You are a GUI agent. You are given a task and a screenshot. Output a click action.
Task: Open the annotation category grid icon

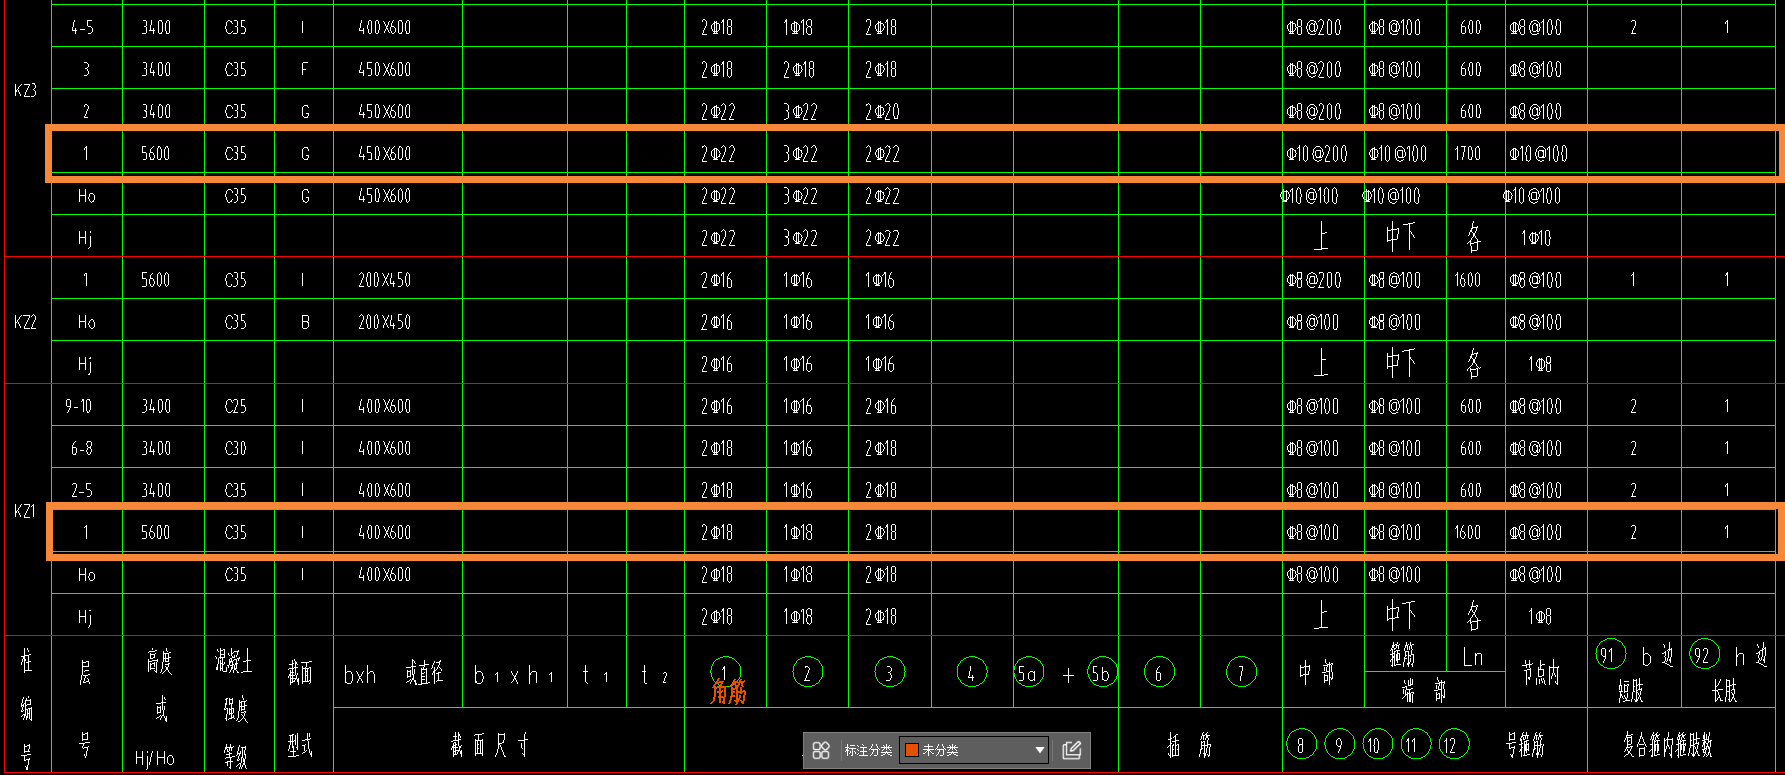pos(821,750)
